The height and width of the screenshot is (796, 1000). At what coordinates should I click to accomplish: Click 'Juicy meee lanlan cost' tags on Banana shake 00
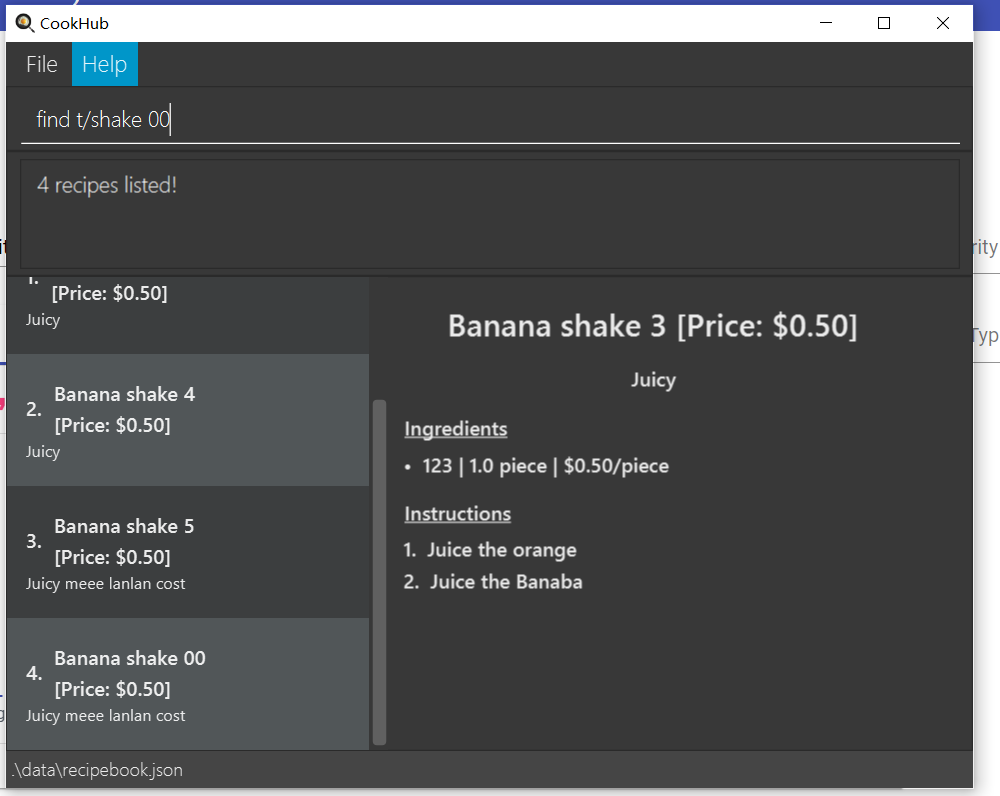tap(105, 716)
